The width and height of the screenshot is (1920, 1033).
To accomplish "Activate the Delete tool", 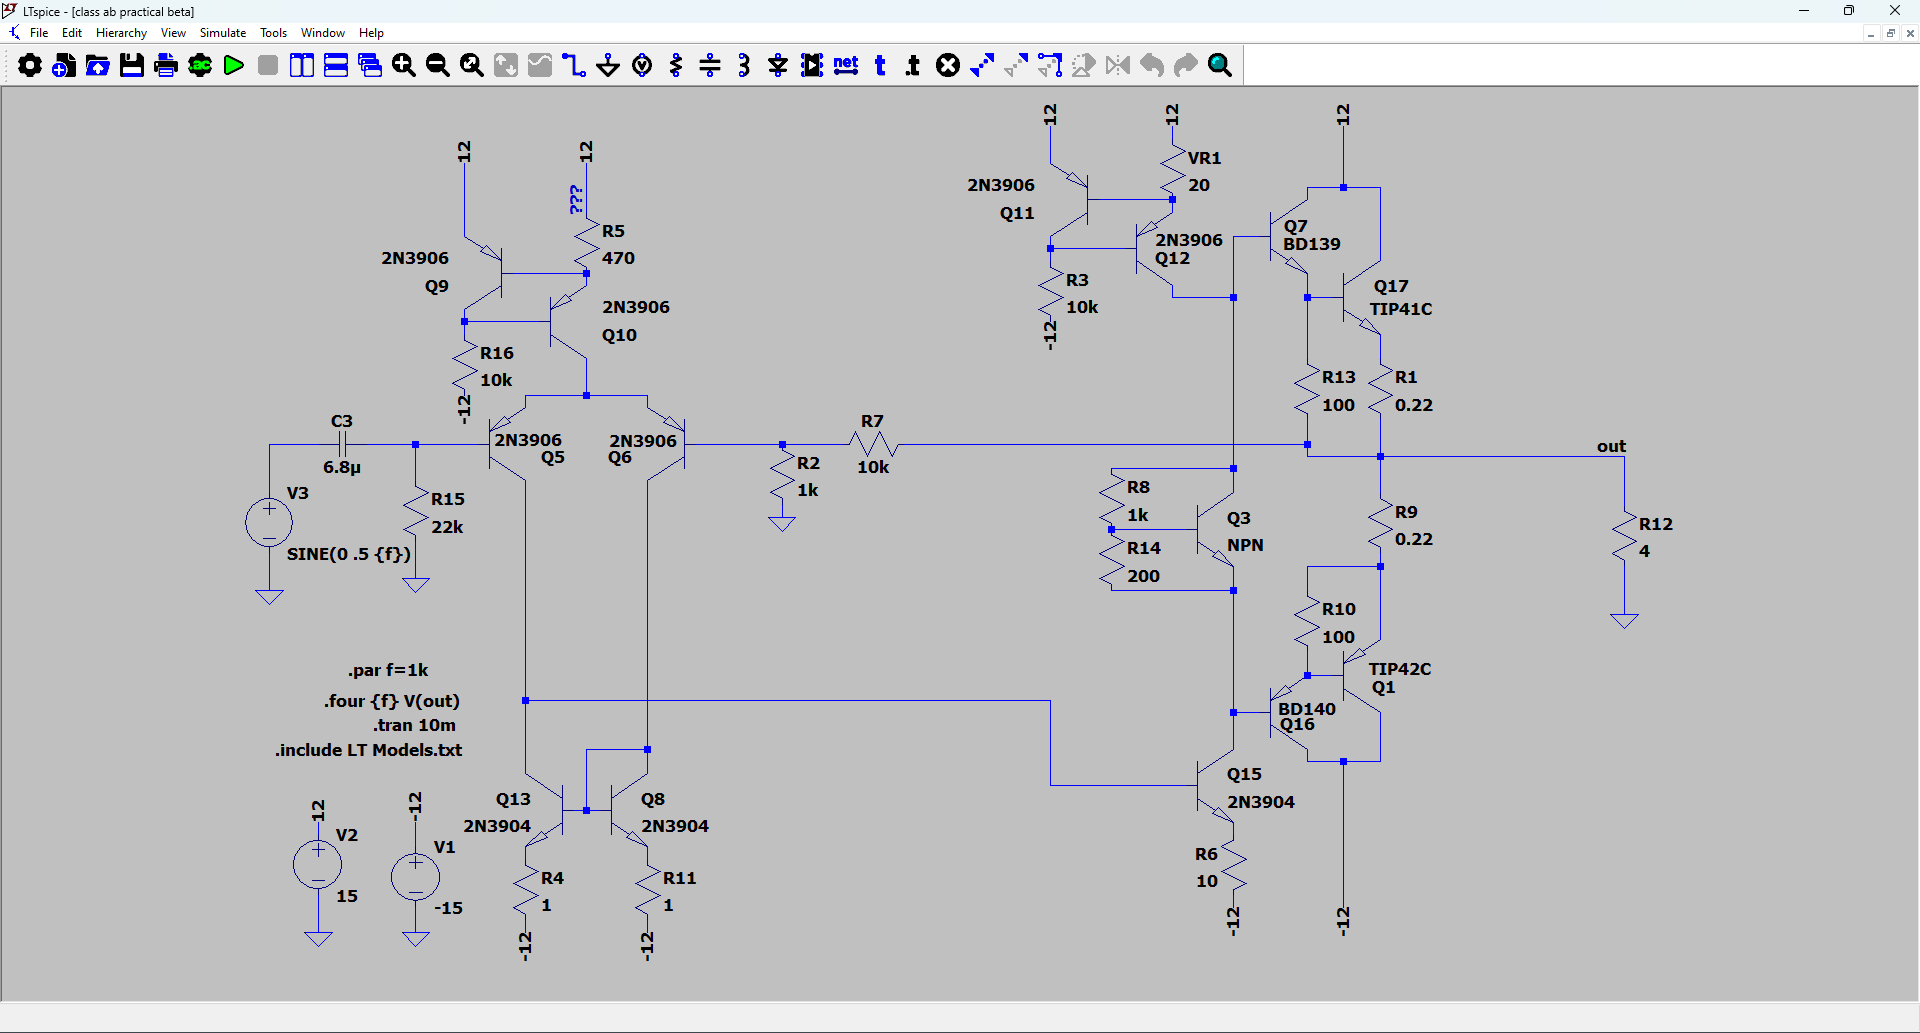I will pos(948,66).
